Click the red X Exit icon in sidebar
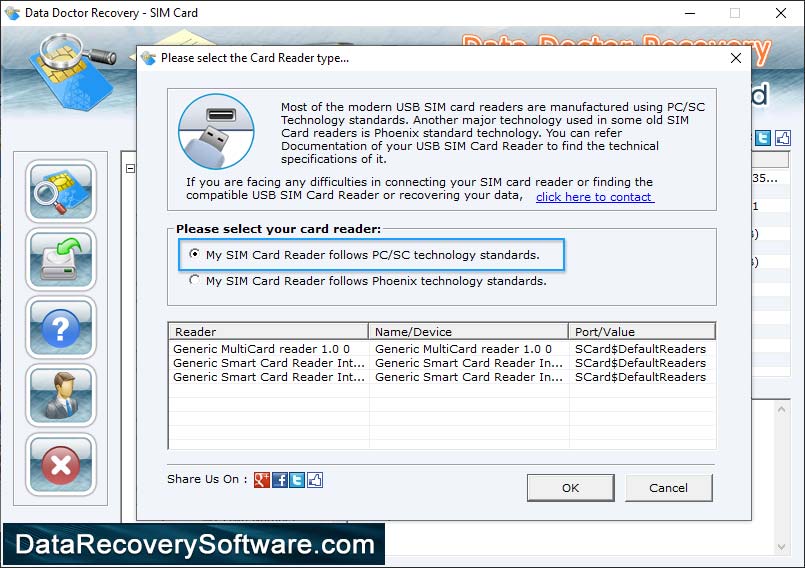Viewport: 805px width, 568px height. click(x=61, y=464)
